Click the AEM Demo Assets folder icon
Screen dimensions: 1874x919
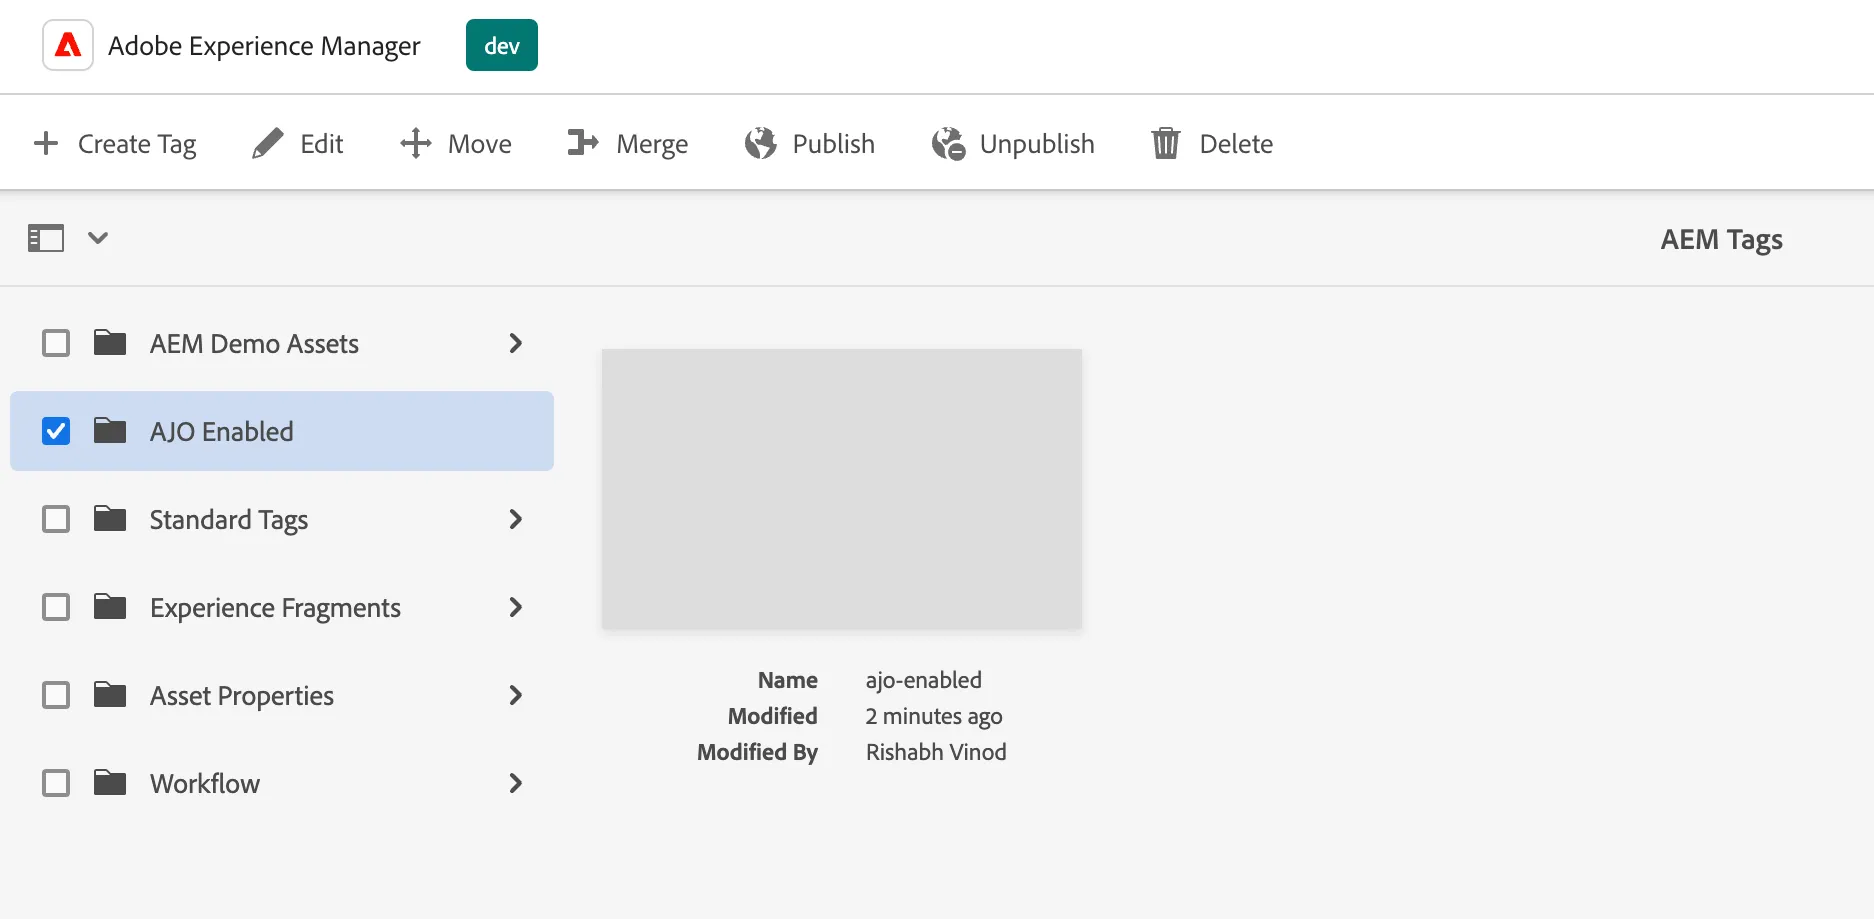pyautogui.click(x=110, y=343)
